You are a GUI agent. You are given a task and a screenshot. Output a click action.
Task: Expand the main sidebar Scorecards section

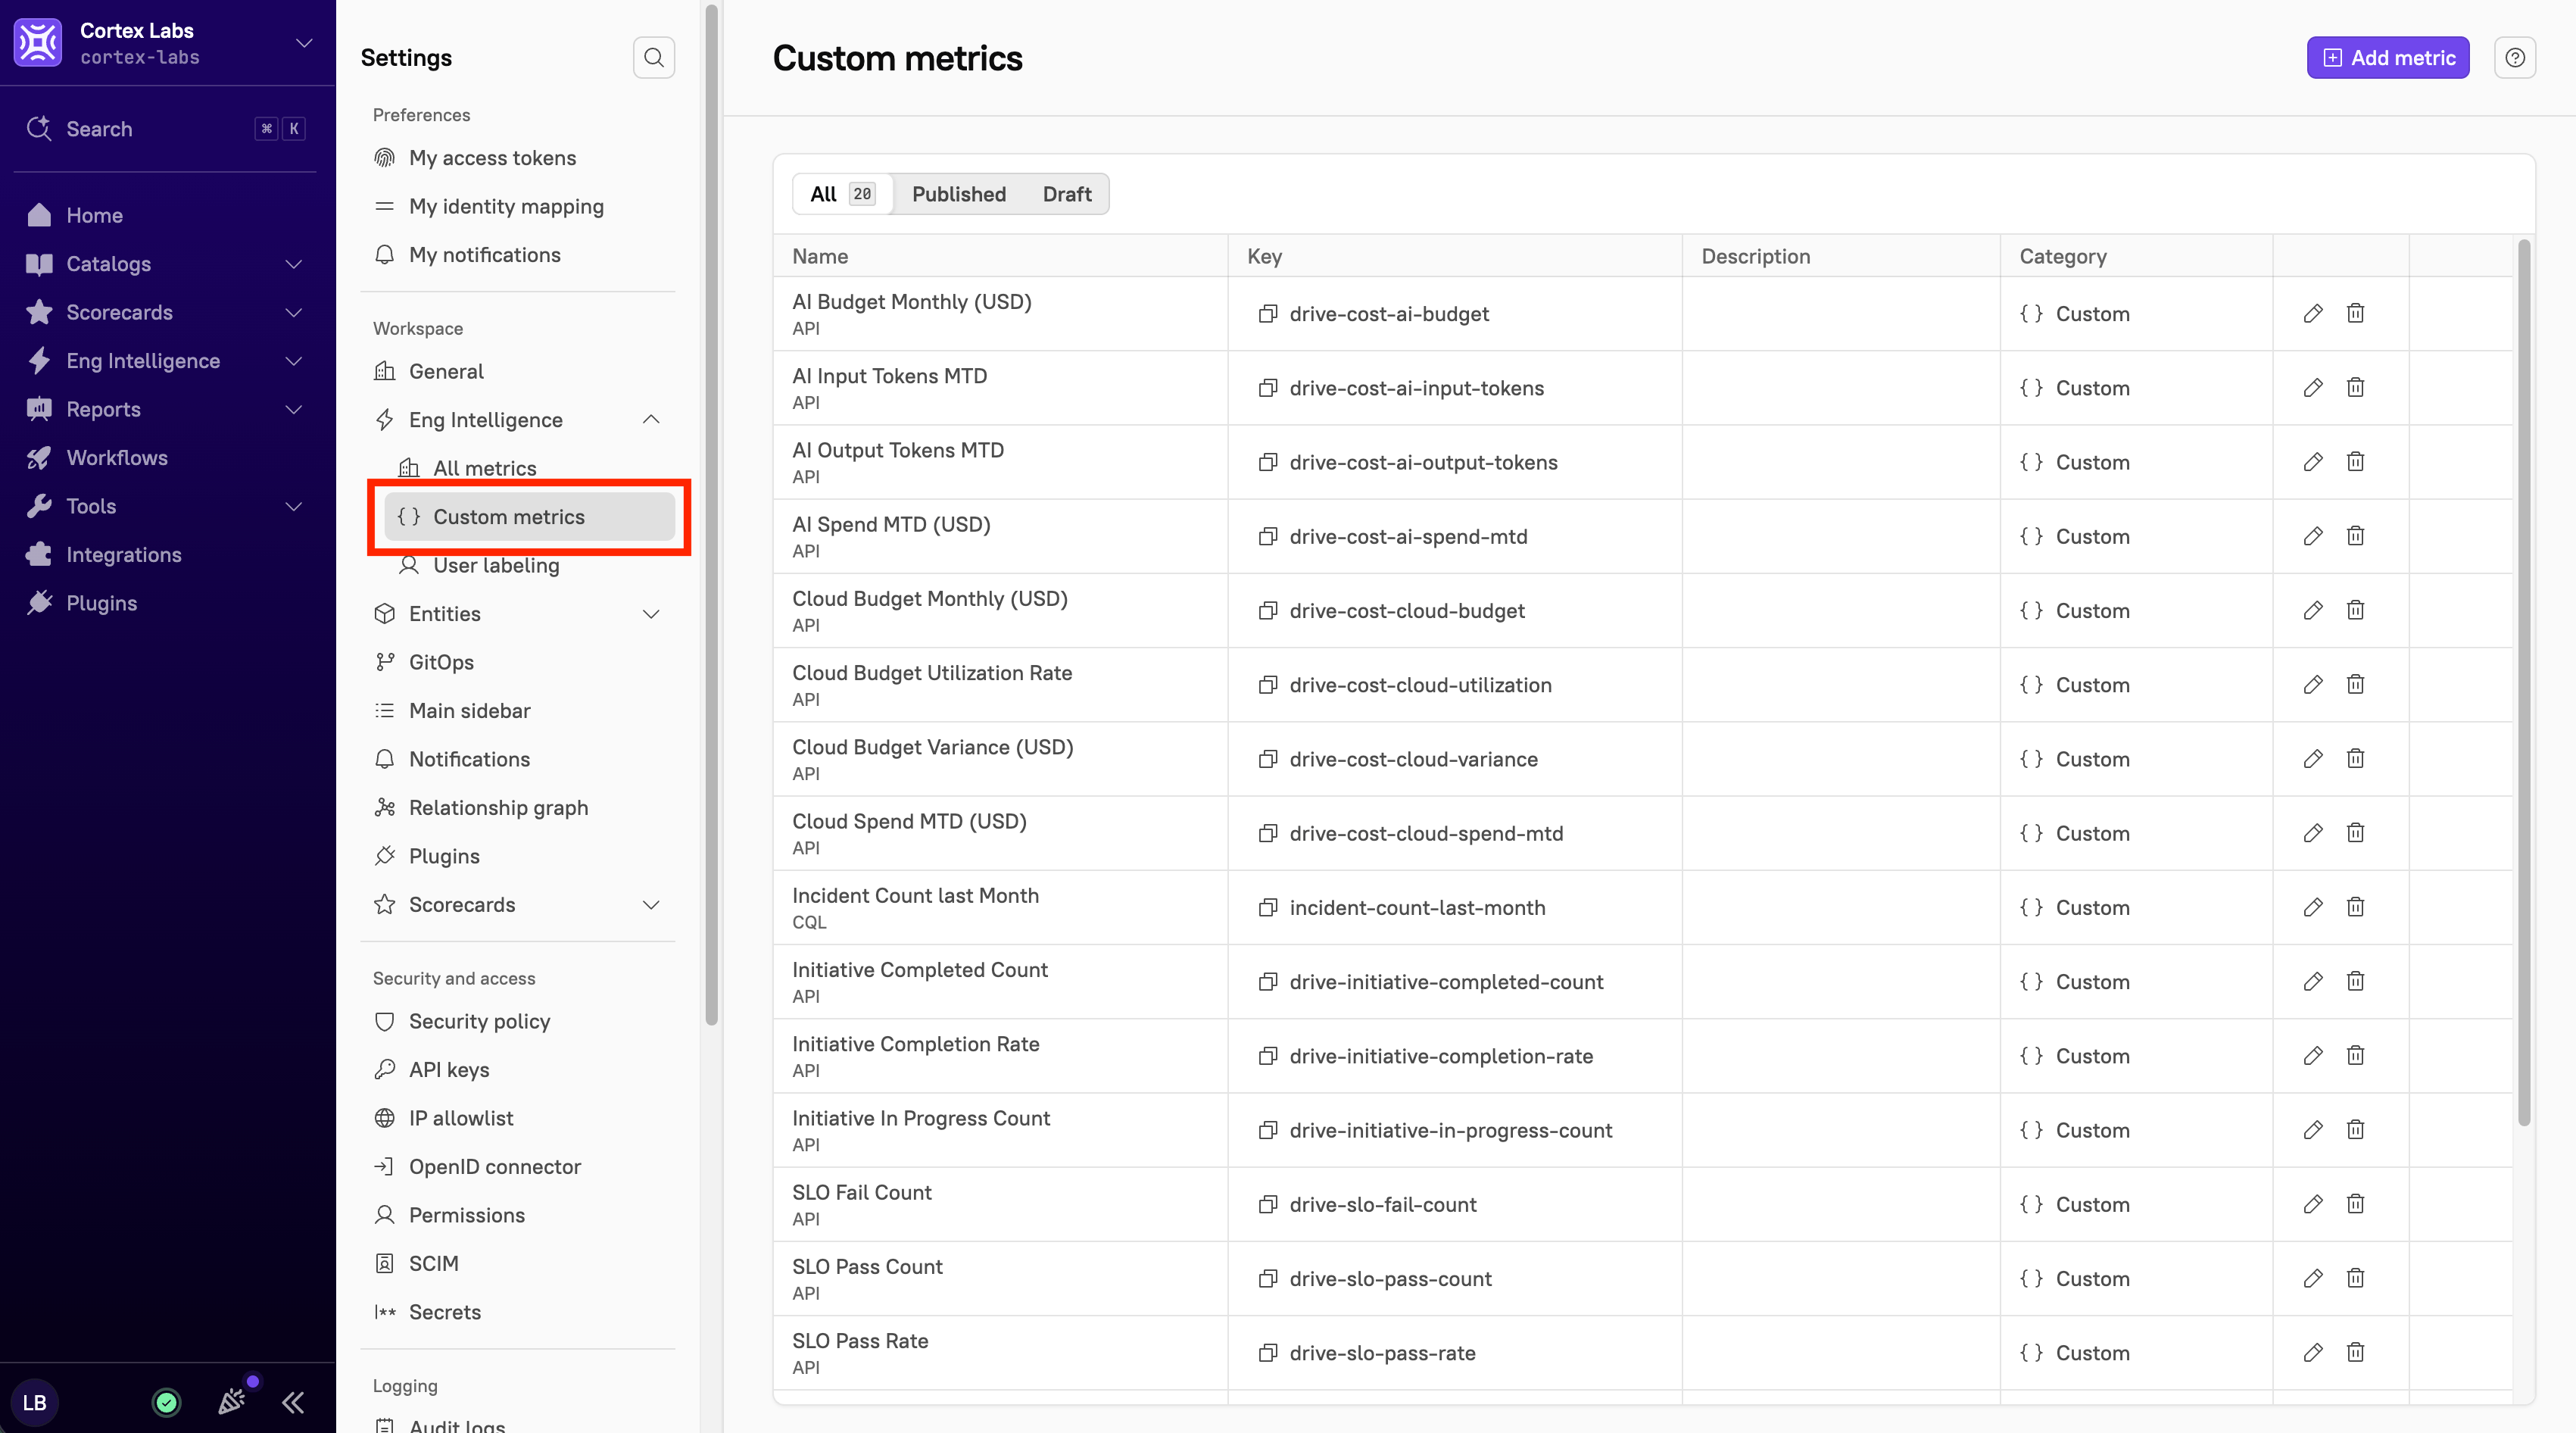(x=294, y=312)
